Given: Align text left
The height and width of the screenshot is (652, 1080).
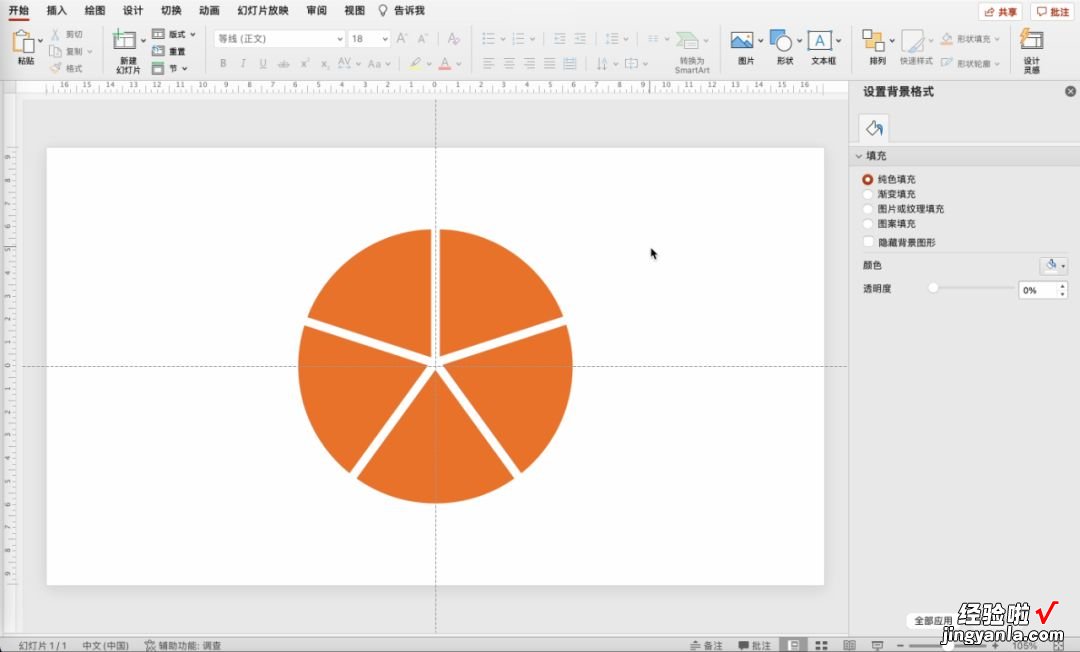Looking at the screenshot, I should 488,63.
